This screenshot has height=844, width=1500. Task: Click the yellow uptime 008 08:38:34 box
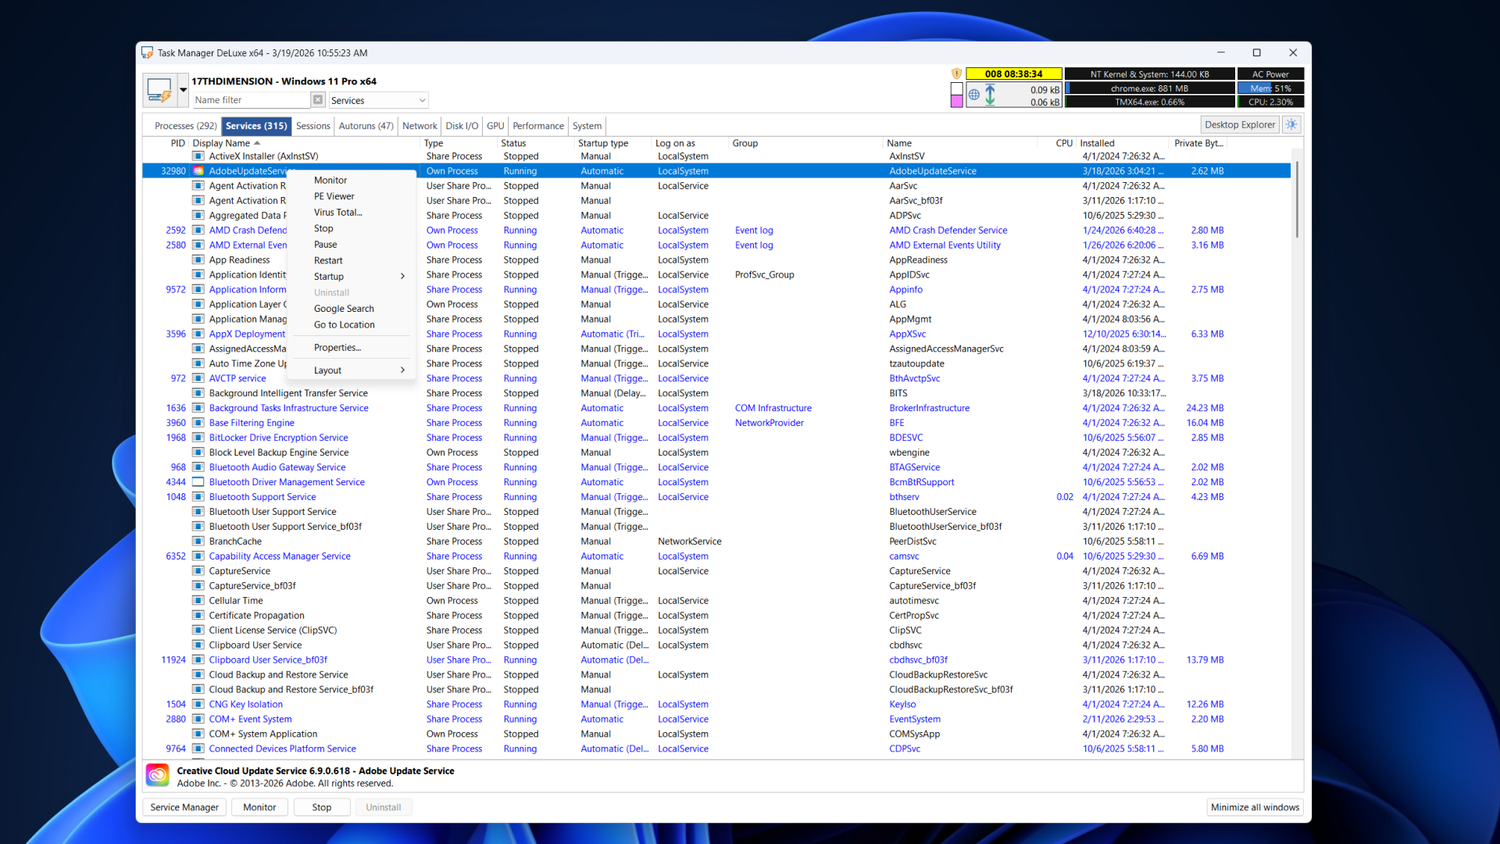click(x=1014, y=74)
